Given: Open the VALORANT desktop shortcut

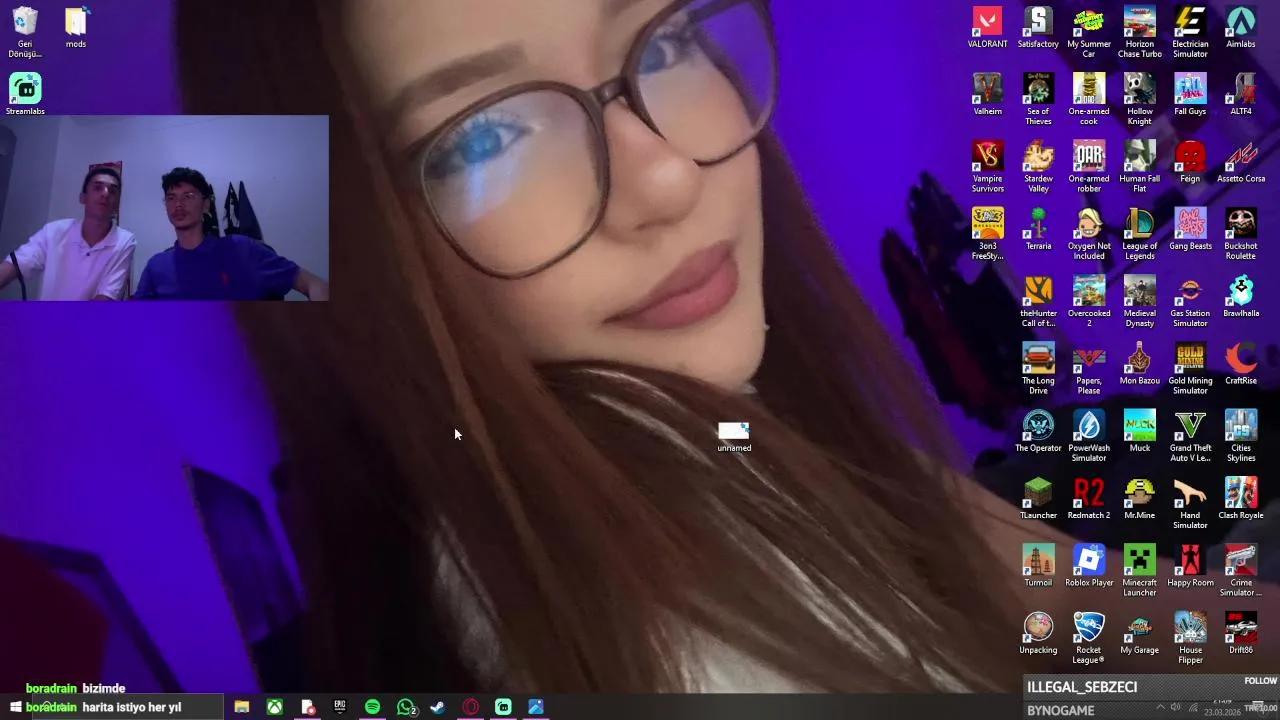Looking at the screenshot, I should pos(987,28).
